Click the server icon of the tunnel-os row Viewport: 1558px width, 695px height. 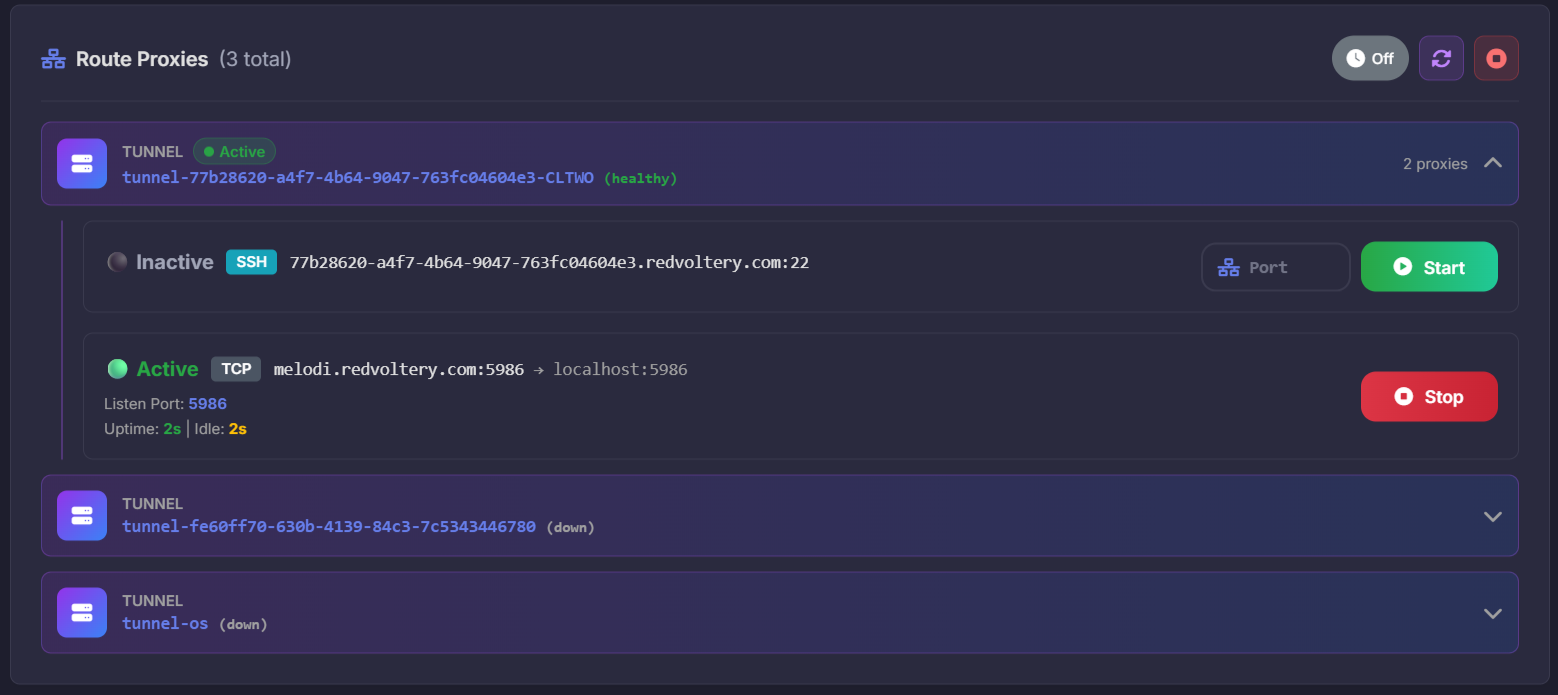click(82, 612)
